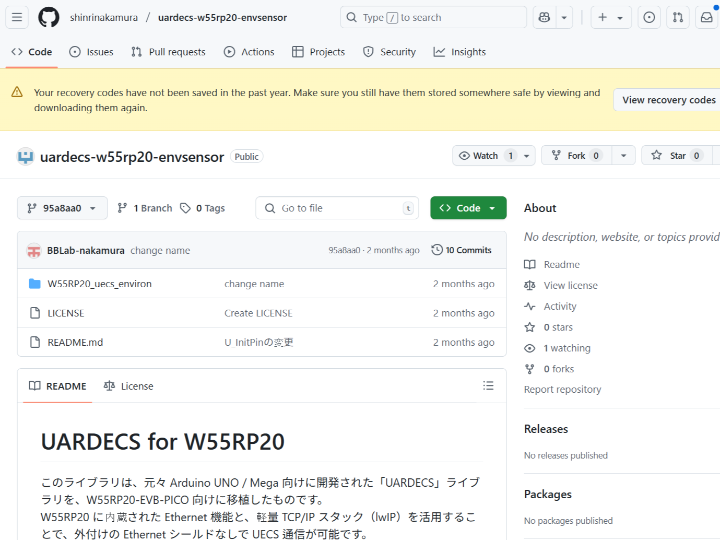Image resolution: width=720 pixels, height=540 pixels.
Task: Open the issues circle icon in header
Action: (x=649, y=17)
